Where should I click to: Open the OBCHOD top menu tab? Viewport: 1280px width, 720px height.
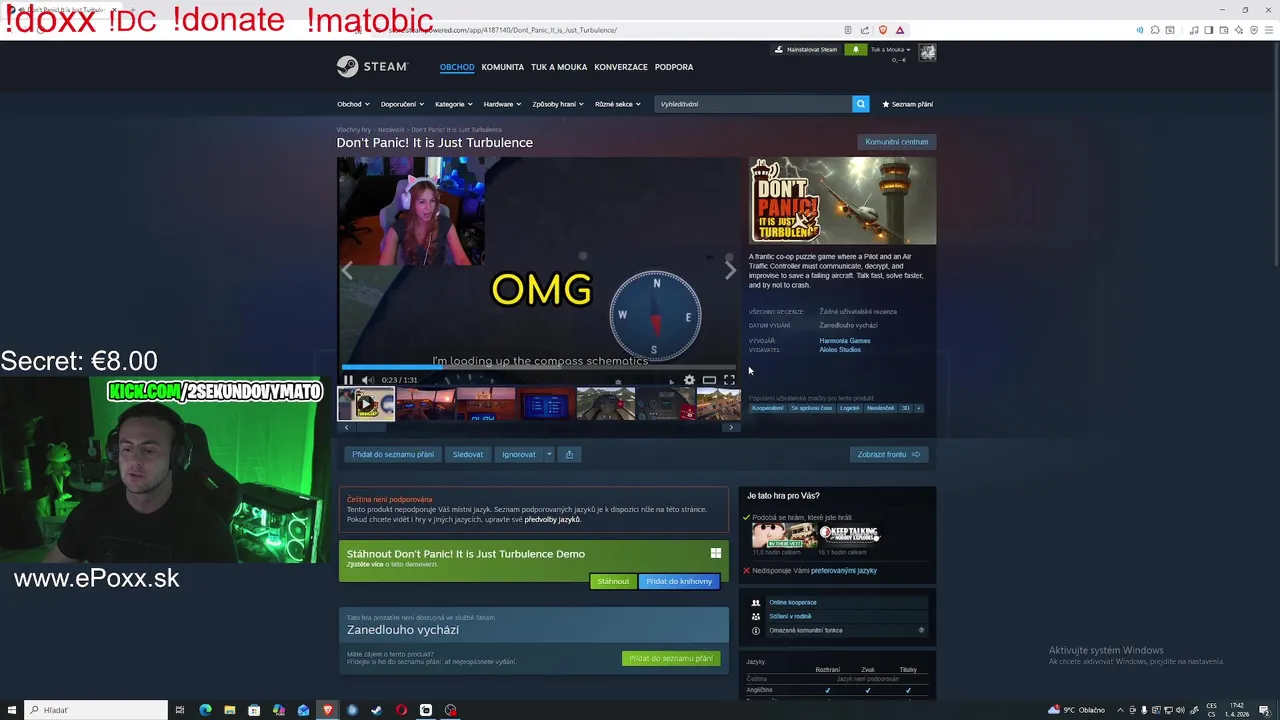[x=457, y=67]
